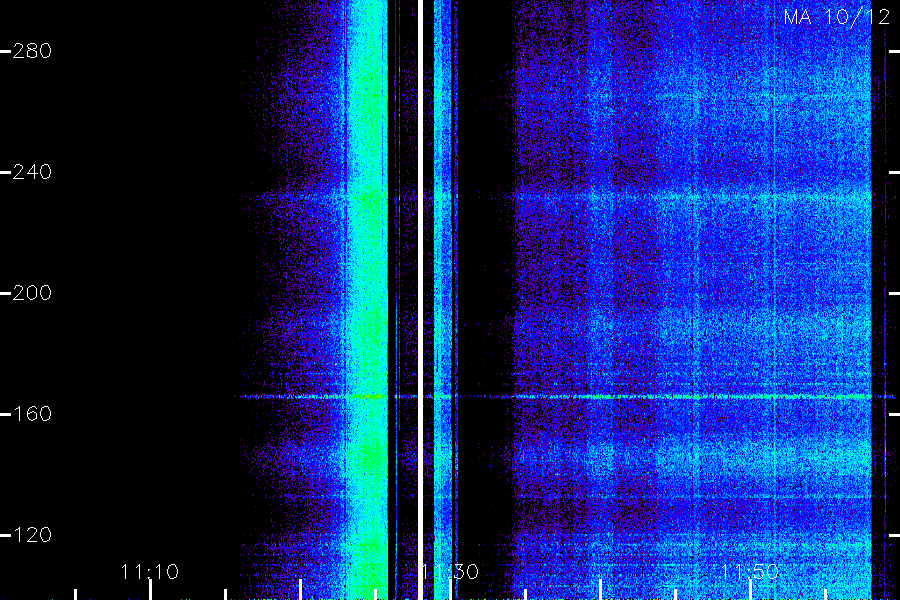Click the 120 frequency axis label
Image resolution: width=900 pixels, height=600 pixels.
pos(32,535)
